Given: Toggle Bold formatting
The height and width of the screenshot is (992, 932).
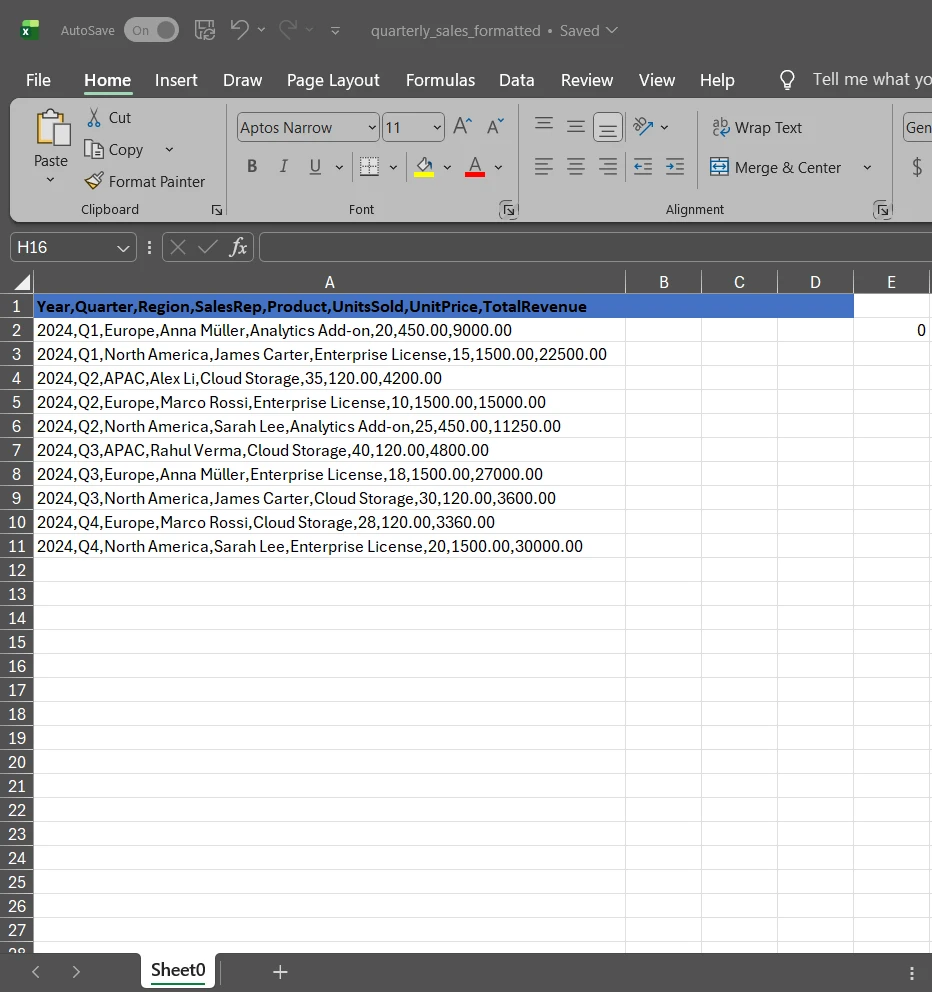Looking at the screenshot, I should [x=252, y=167].
